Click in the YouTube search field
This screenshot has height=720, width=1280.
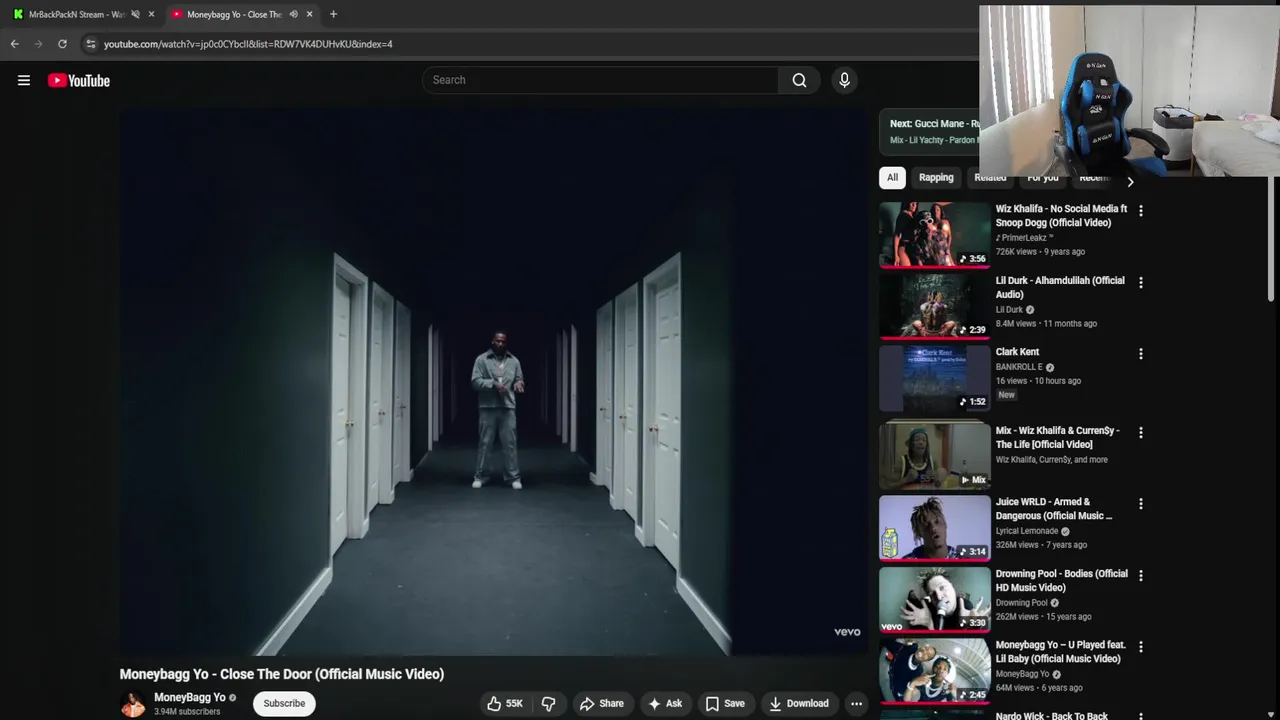tap(600, 80)
